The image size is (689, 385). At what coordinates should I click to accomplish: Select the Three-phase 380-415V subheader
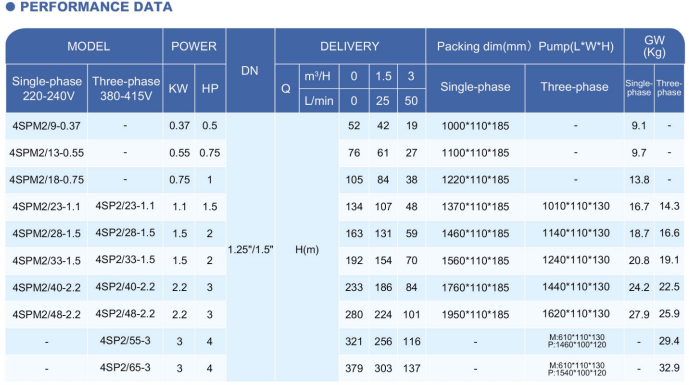tap(126, 88)
